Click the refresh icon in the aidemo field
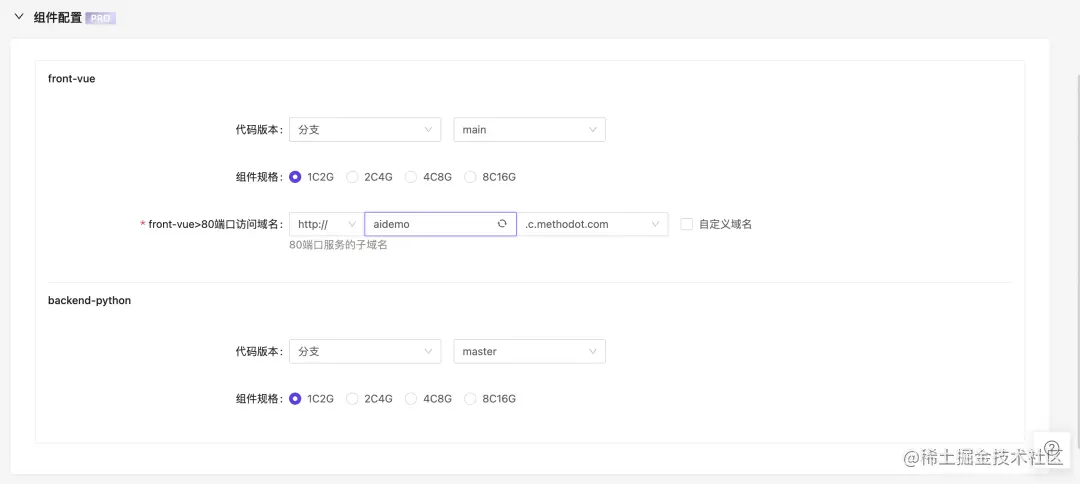Image resolution: width=1080 pixels, height=484 pixels. [502, 224]
